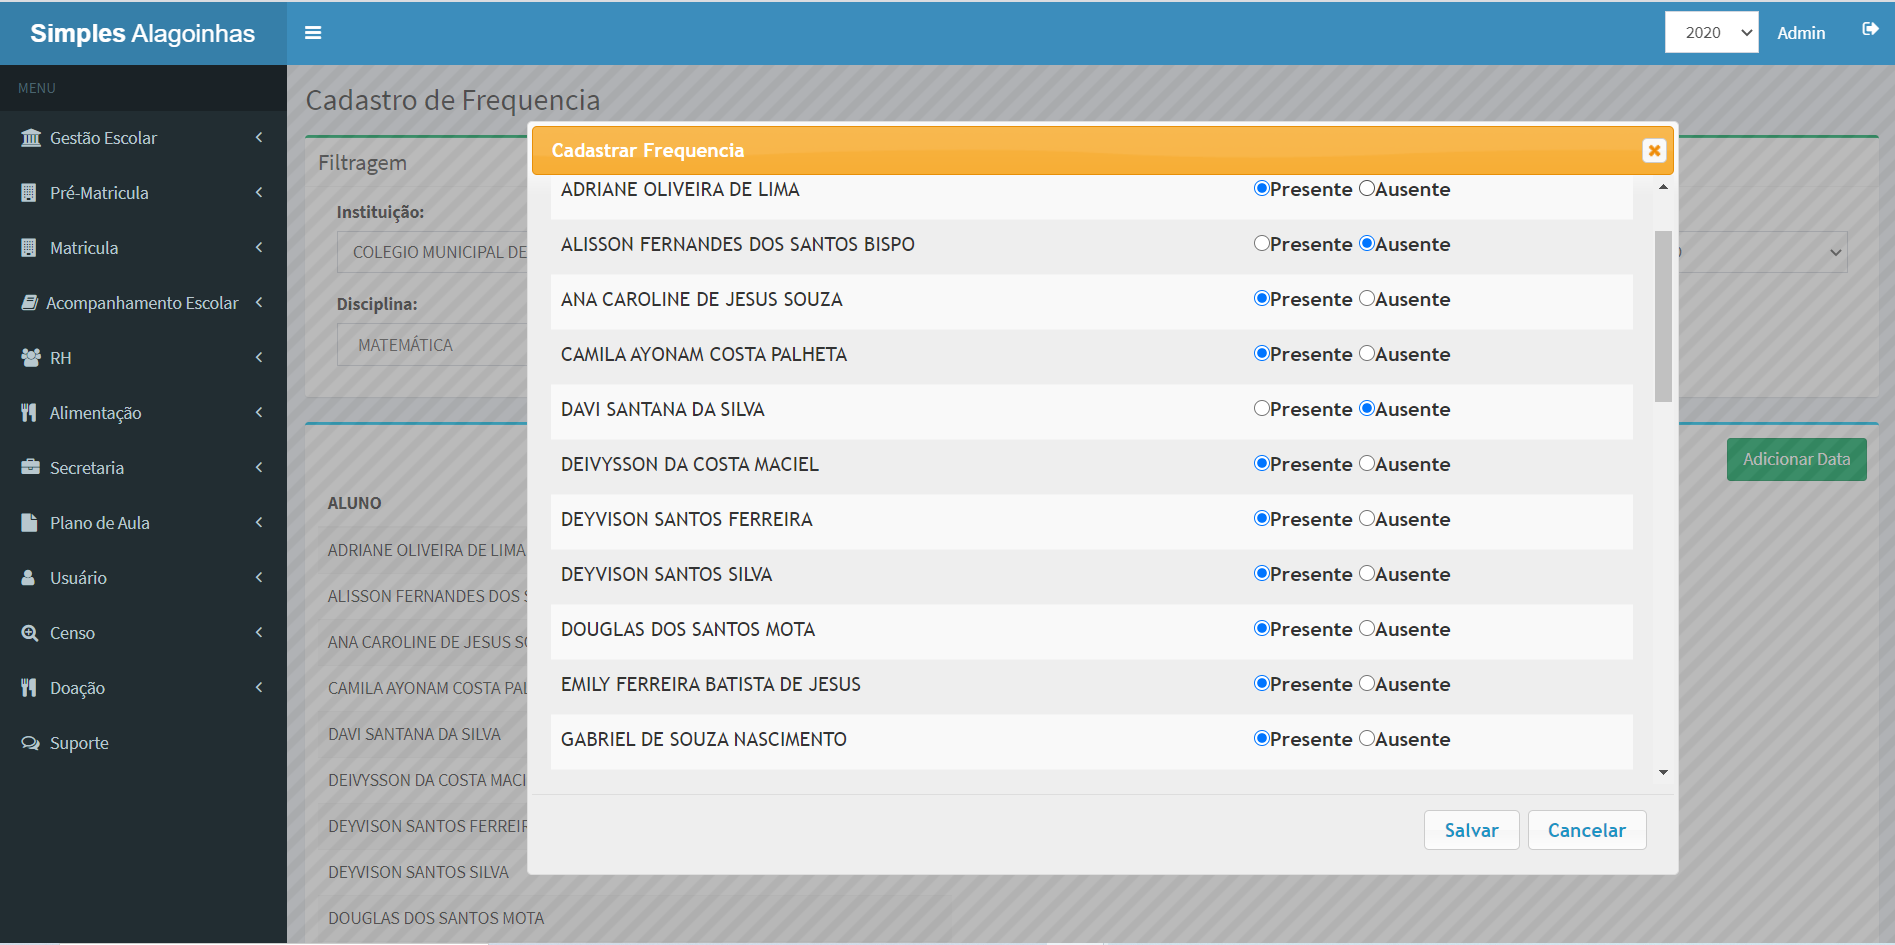Image resolution: width=1895 pixels, height=945 pixels.
Task: Open the Censo menu item
Action: click(143, 633)
